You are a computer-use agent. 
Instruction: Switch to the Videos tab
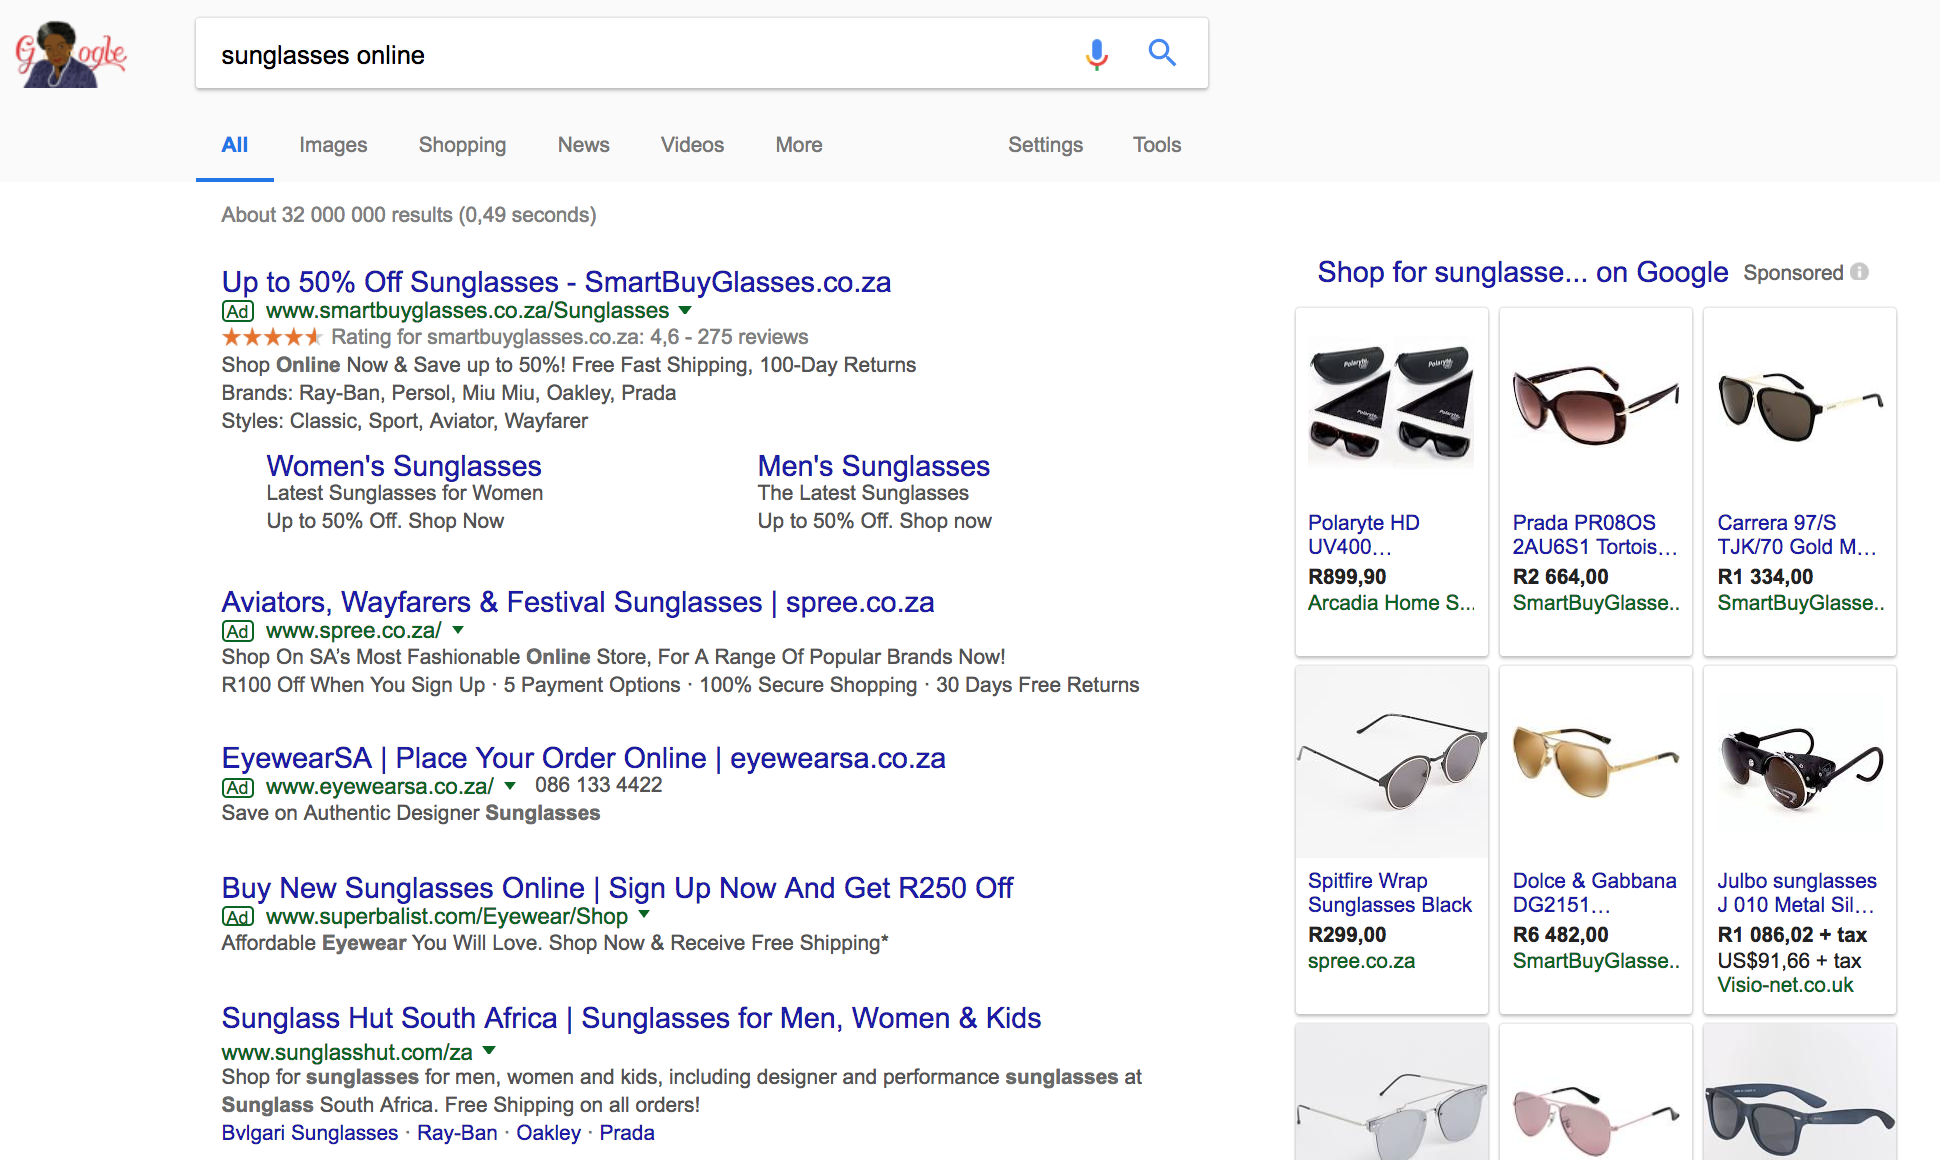pos(692,145)
